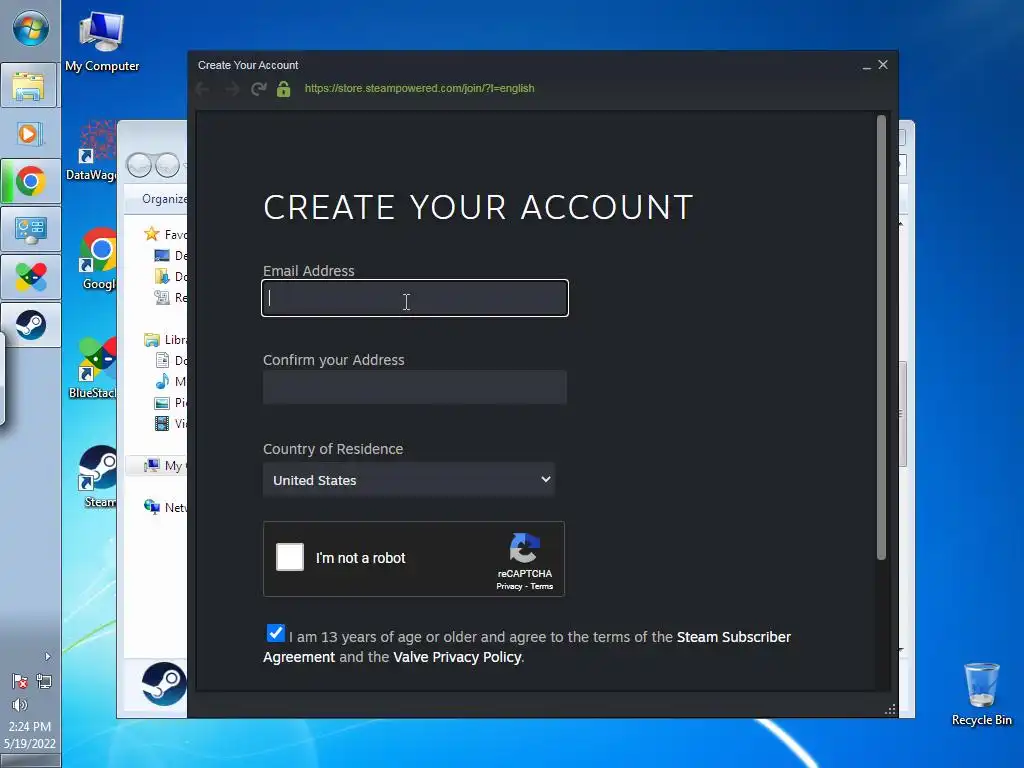Image resolution: width=1024 pixels, height=768 pixels.
Task: Select Pictures library in Explorer pane
Action: pyautogui.click(x=171, y=402)
